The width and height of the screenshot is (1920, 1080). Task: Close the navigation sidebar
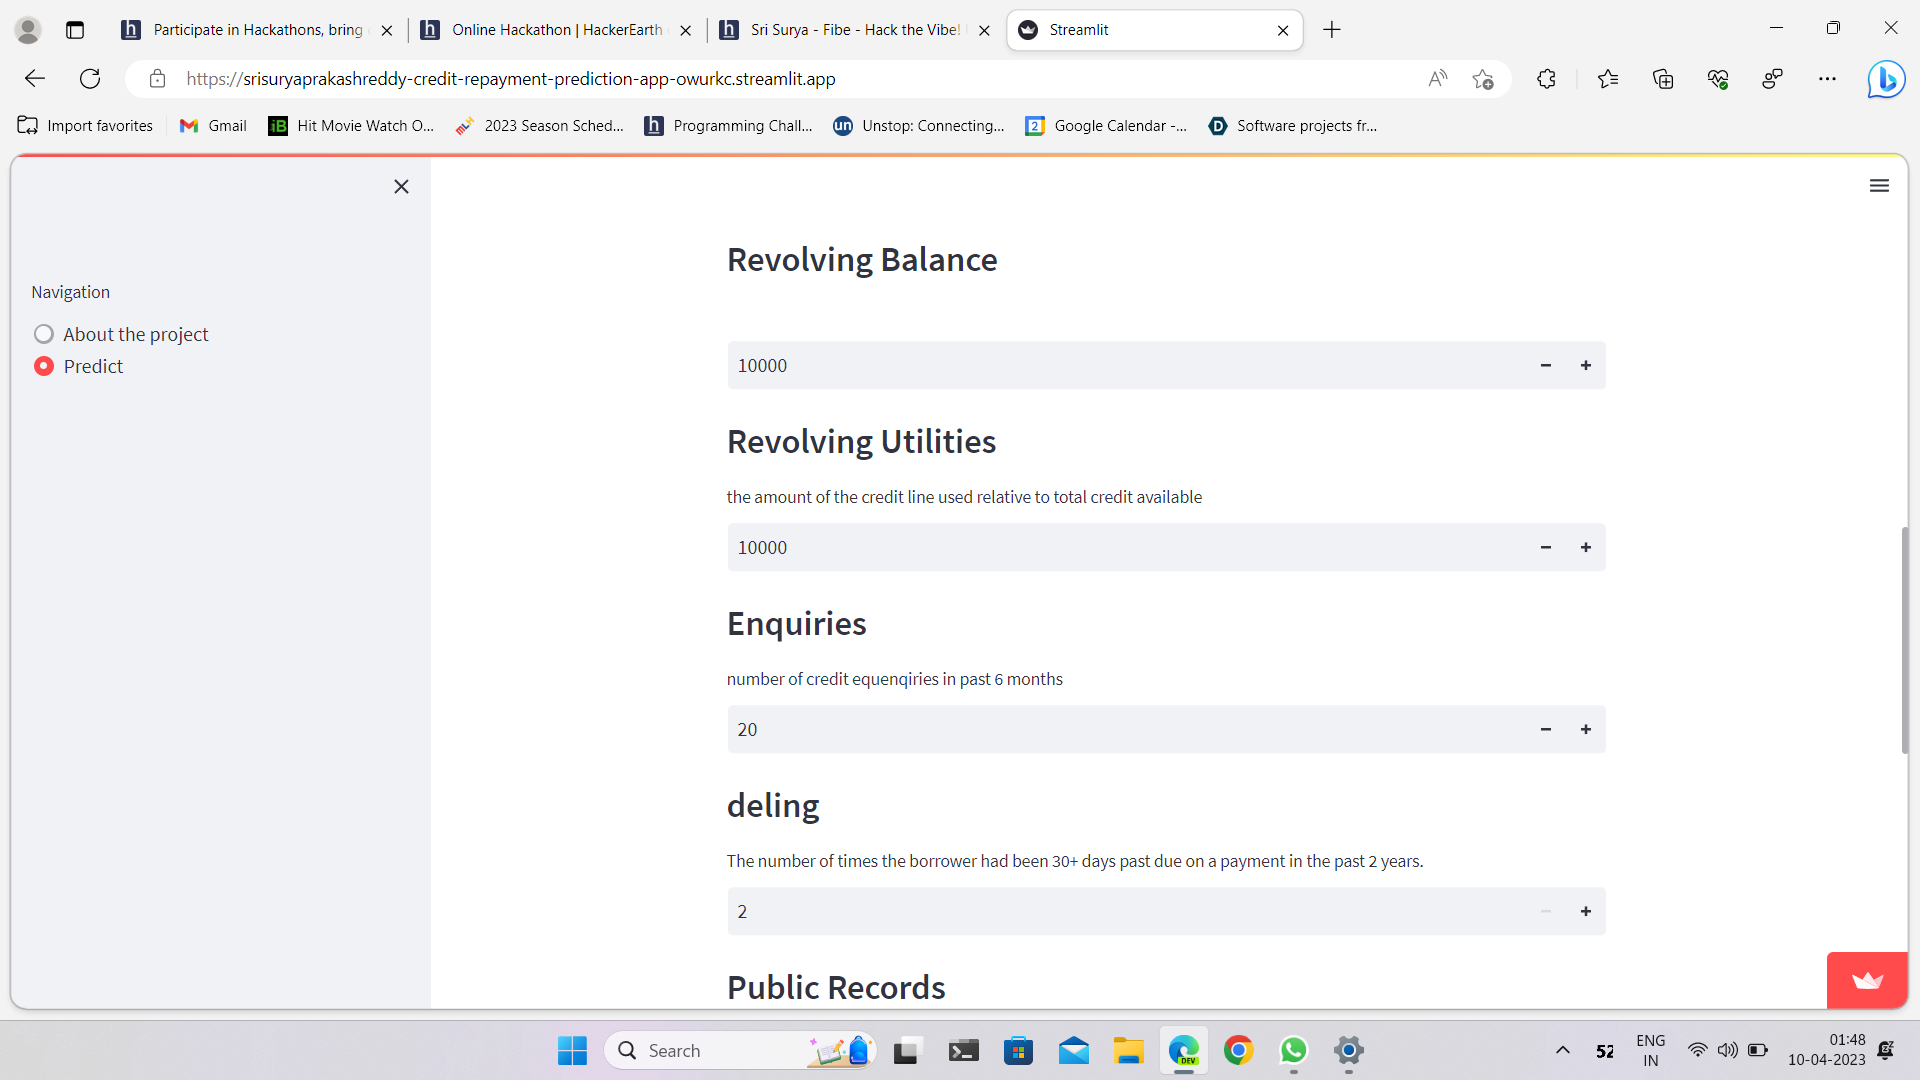click(x=401, y=187)
